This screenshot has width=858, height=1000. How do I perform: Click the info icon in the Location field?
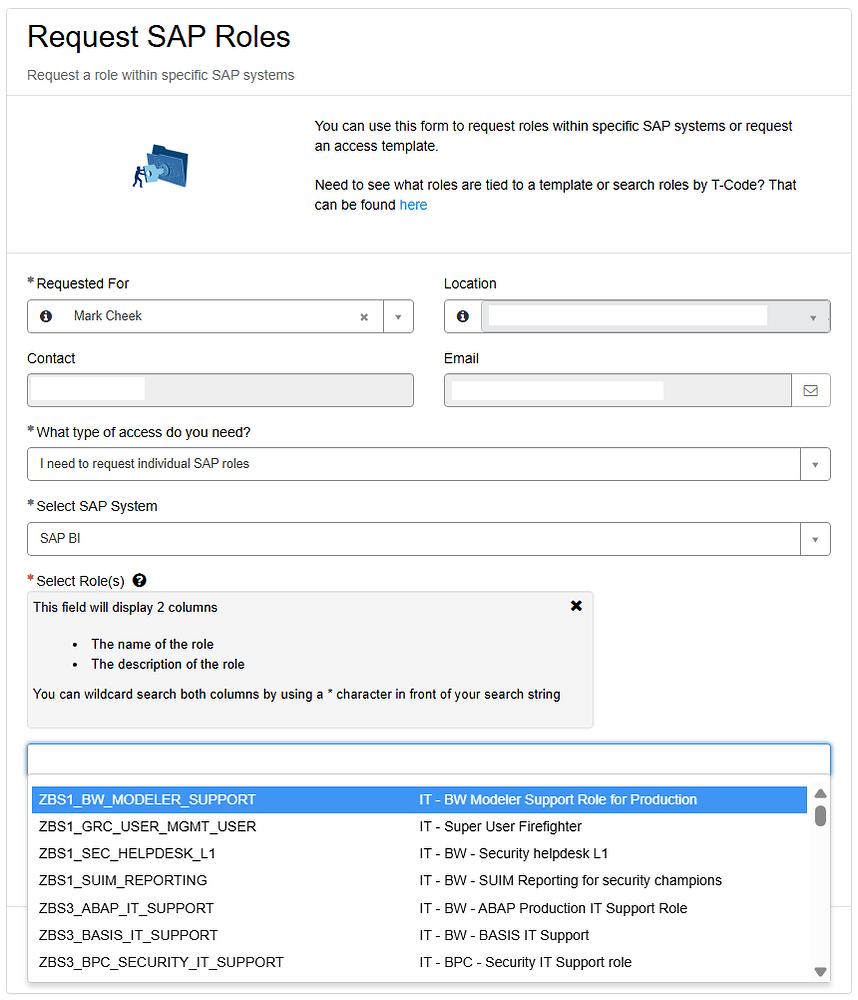coord(463,316)
